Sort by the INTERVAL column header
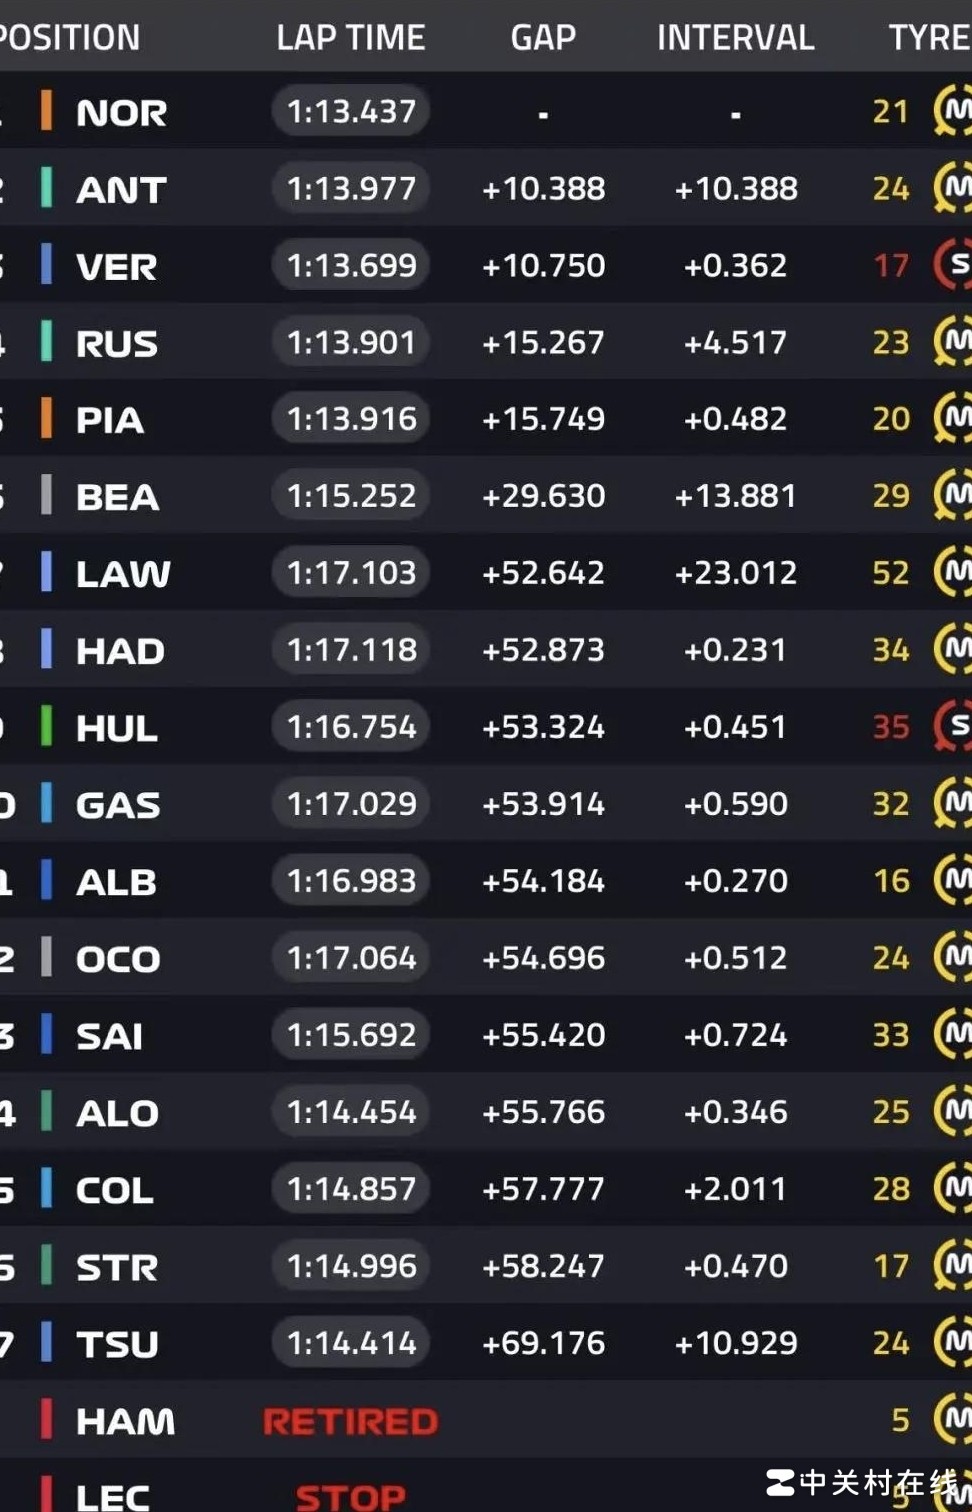Image resolution: width=972 pixels, height=1512 pixels. click(735, 38)
